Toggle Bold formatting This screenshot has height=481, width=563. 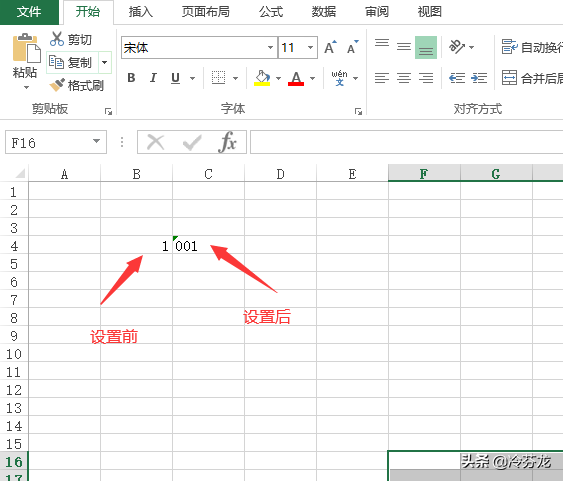click(131, 78)
